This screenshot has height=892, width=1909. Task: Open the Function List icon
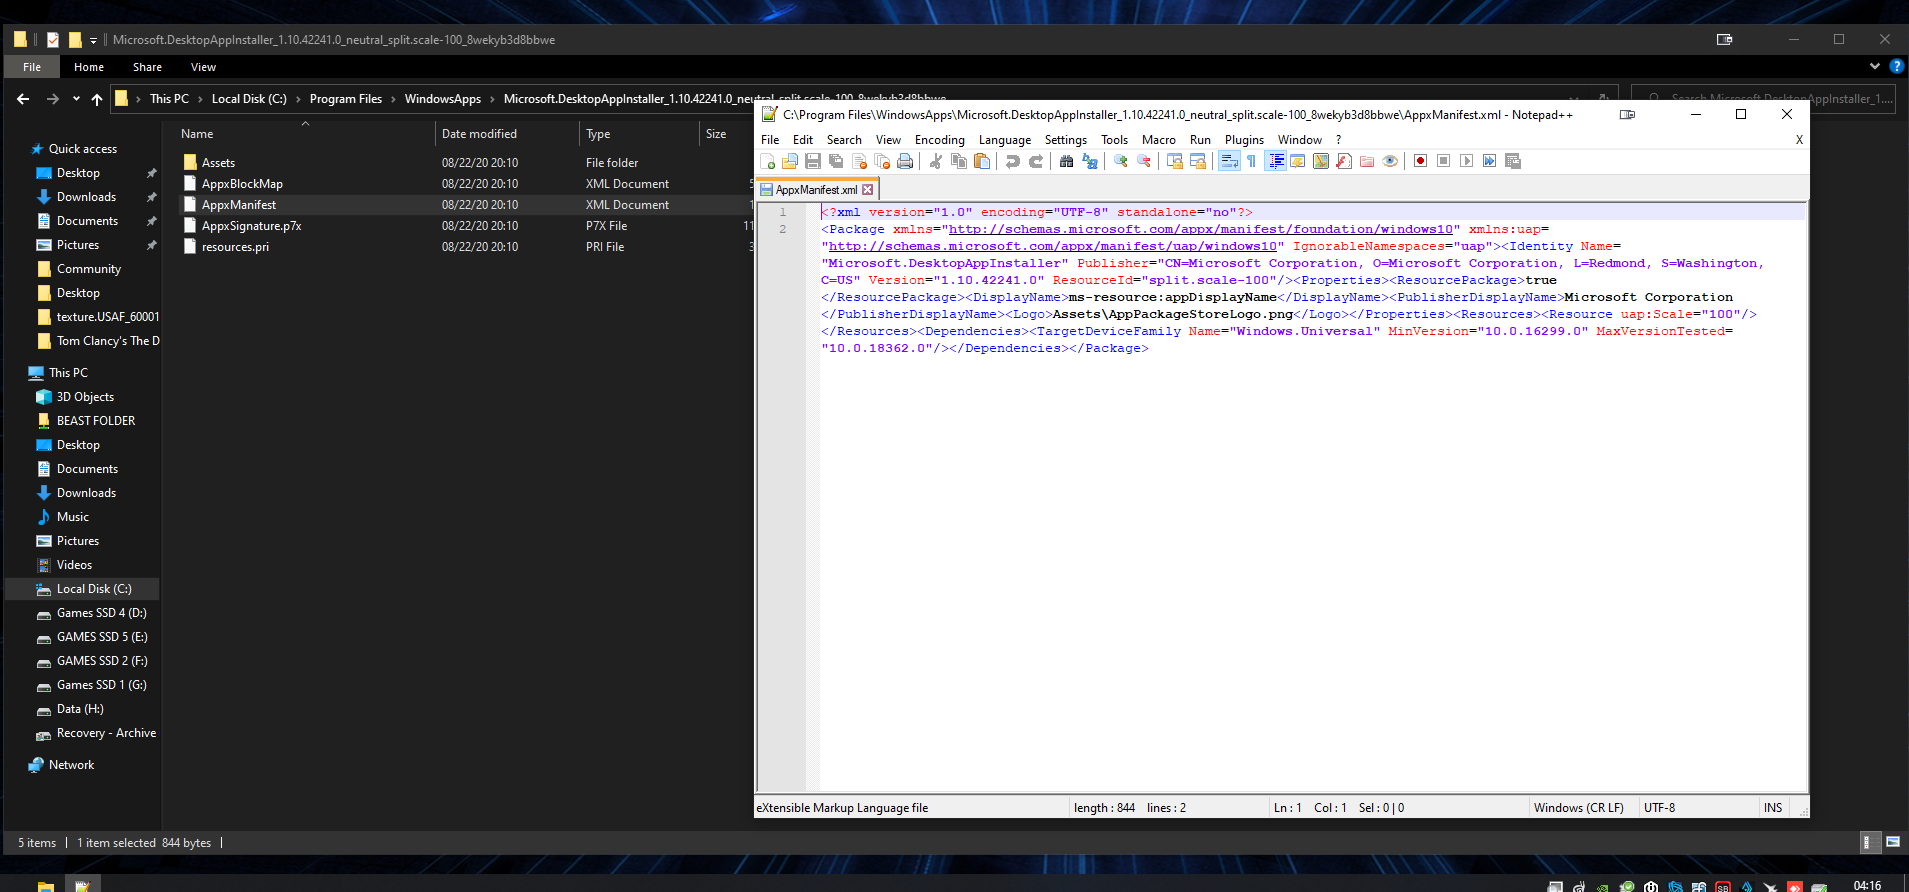coord(1344,161)
